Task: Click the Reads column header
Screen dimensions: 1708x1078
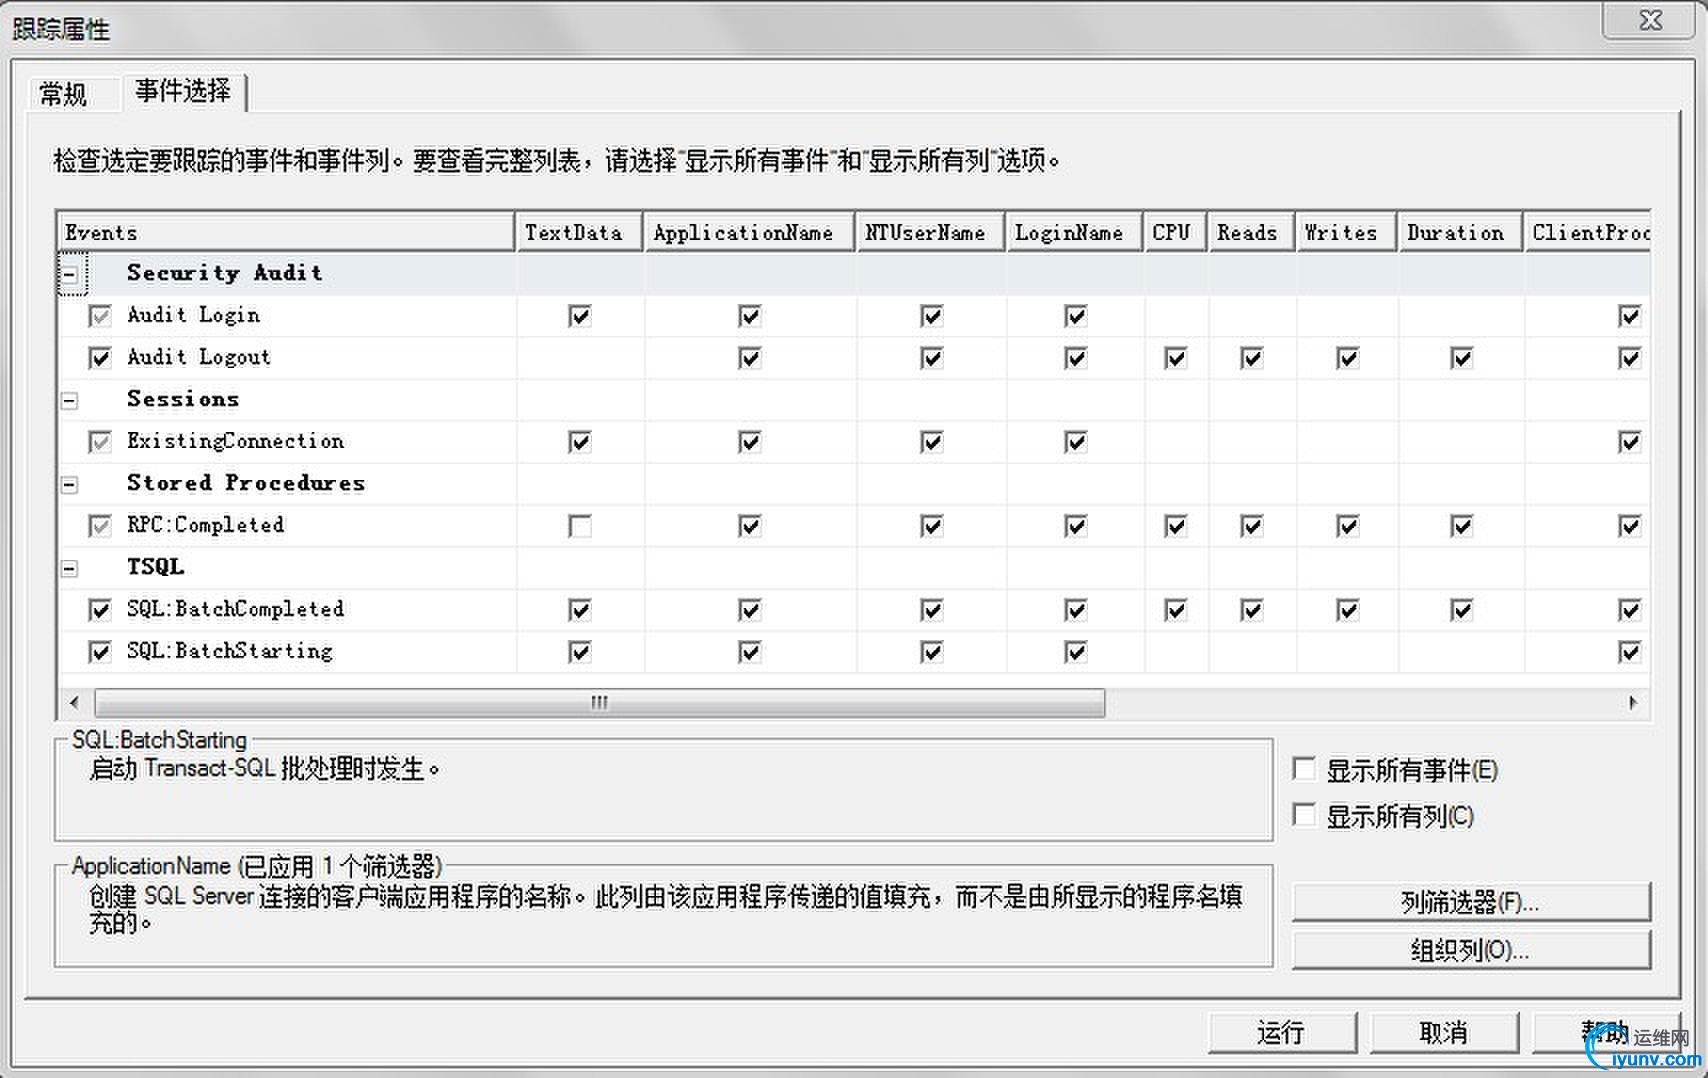Action: coord(1252,232)
